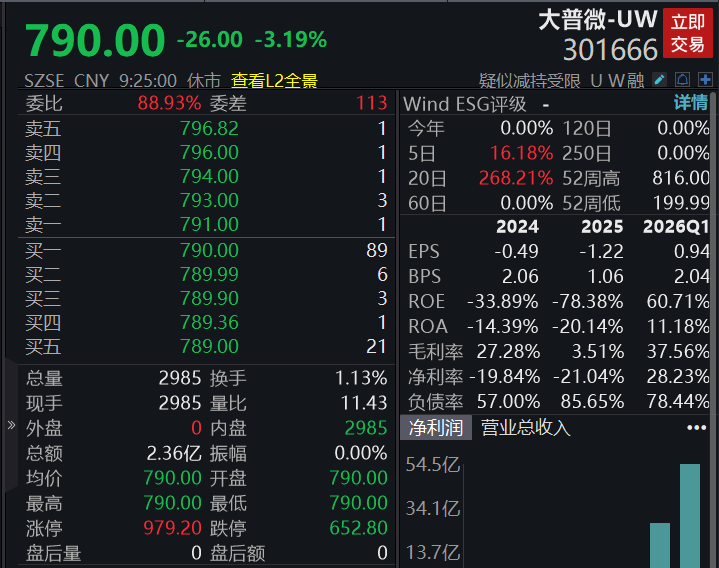Click 买一 volume 89
The height and width of the screenshot is (568, 719).
click(x=377, y=250)
